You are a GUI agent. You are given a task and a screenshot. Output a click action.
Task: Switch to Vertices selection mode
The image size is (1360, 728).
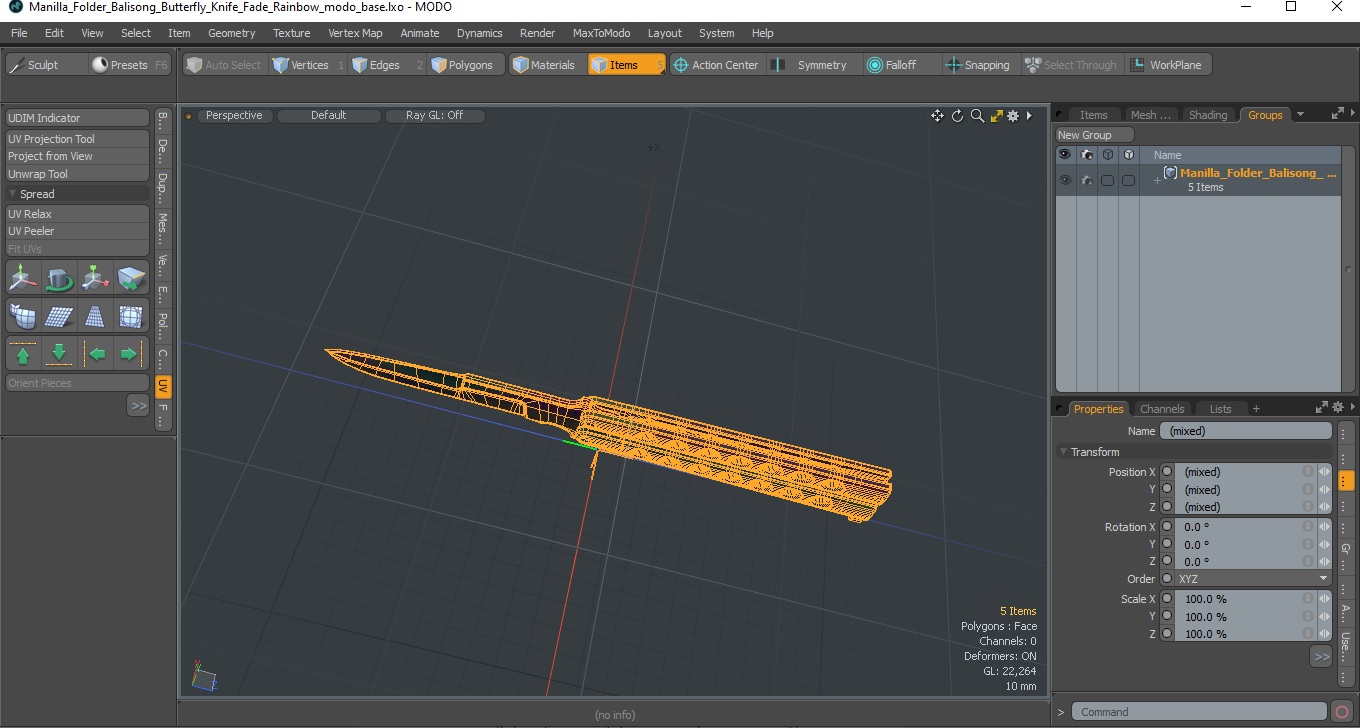point(308,65)
